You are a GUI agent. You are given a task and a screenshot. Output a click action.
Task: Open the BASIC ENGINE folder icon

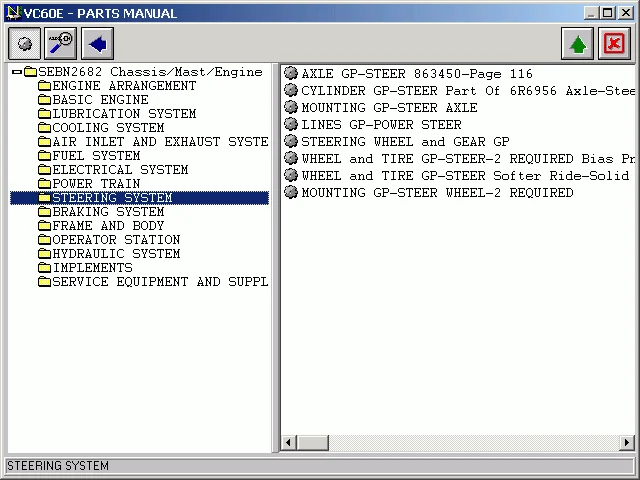44,100
